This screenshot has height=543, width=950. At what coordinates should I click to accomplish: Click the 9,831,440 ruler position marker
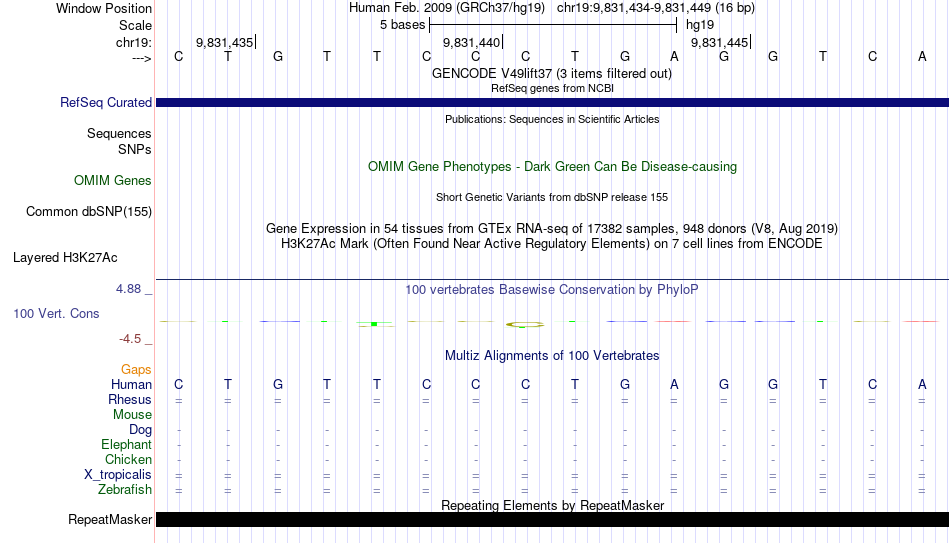pos(473,42)
